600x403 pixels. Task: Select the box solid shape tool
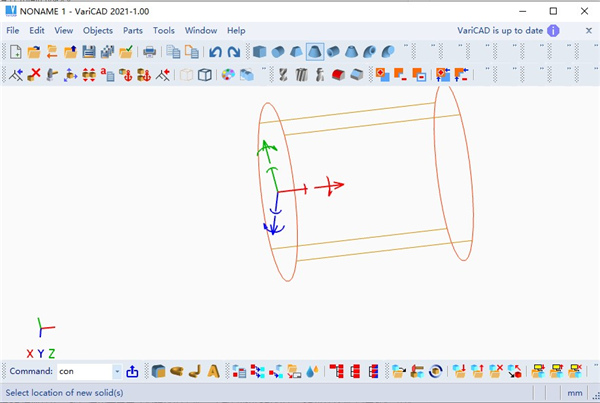(x=259, y=52)
